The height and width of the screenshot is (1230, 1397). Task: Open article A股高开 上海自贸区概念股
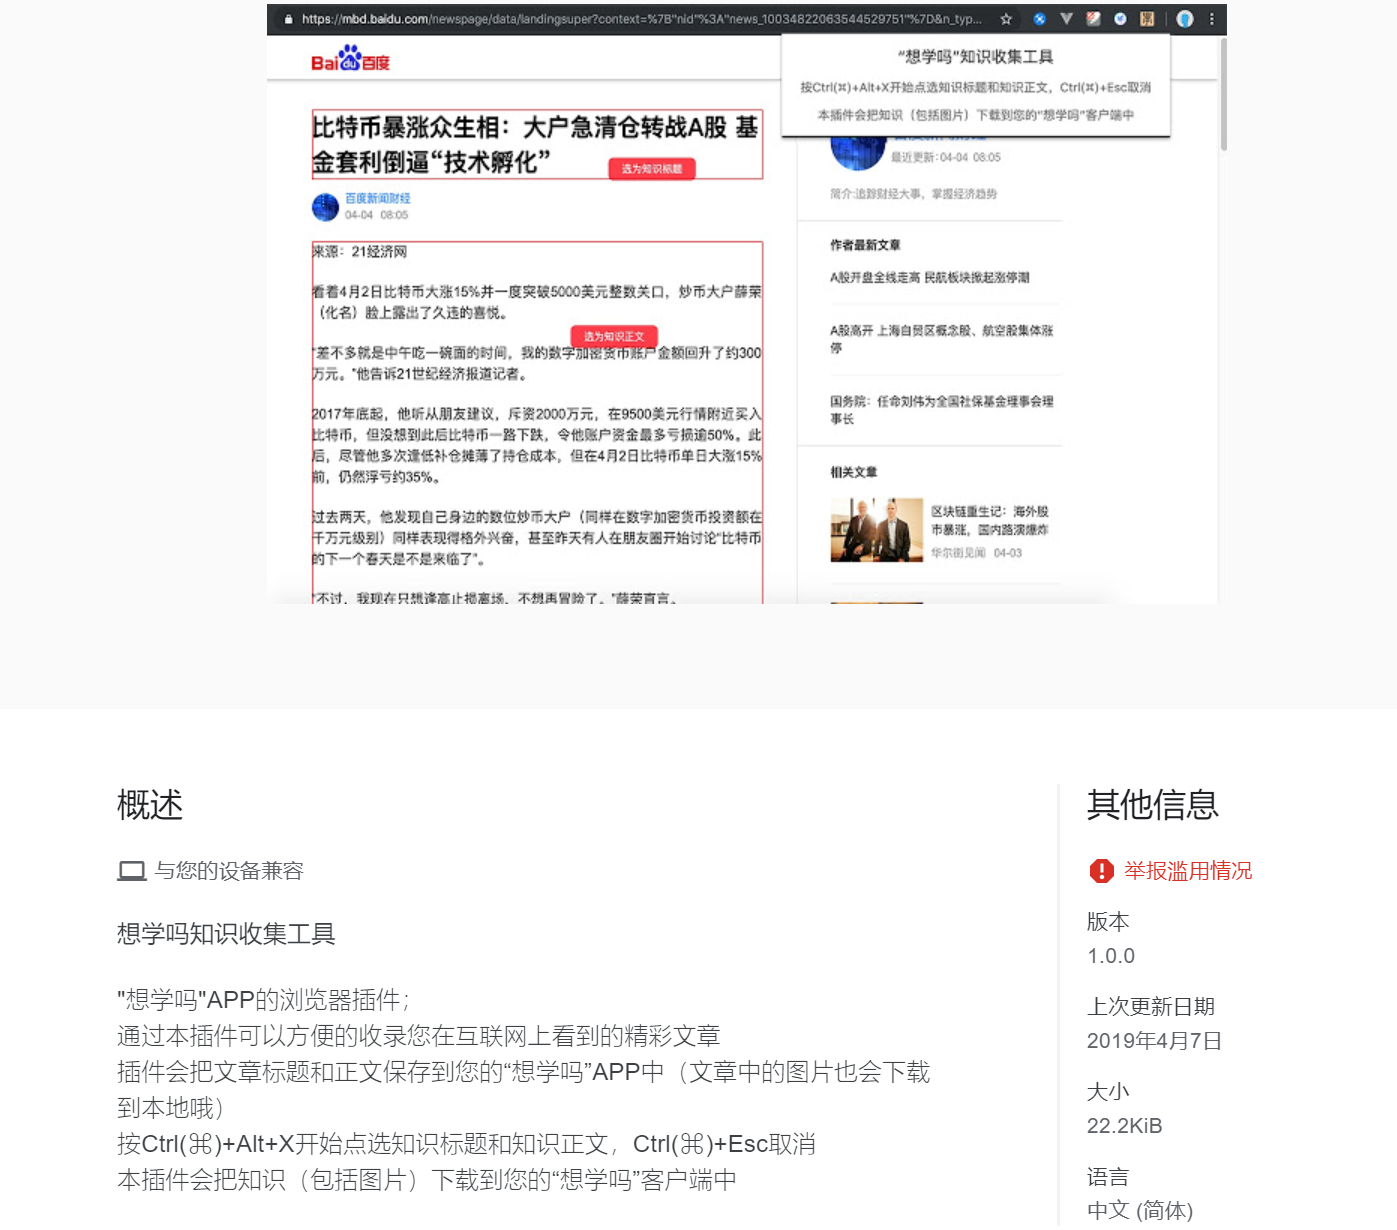(941, 339)
